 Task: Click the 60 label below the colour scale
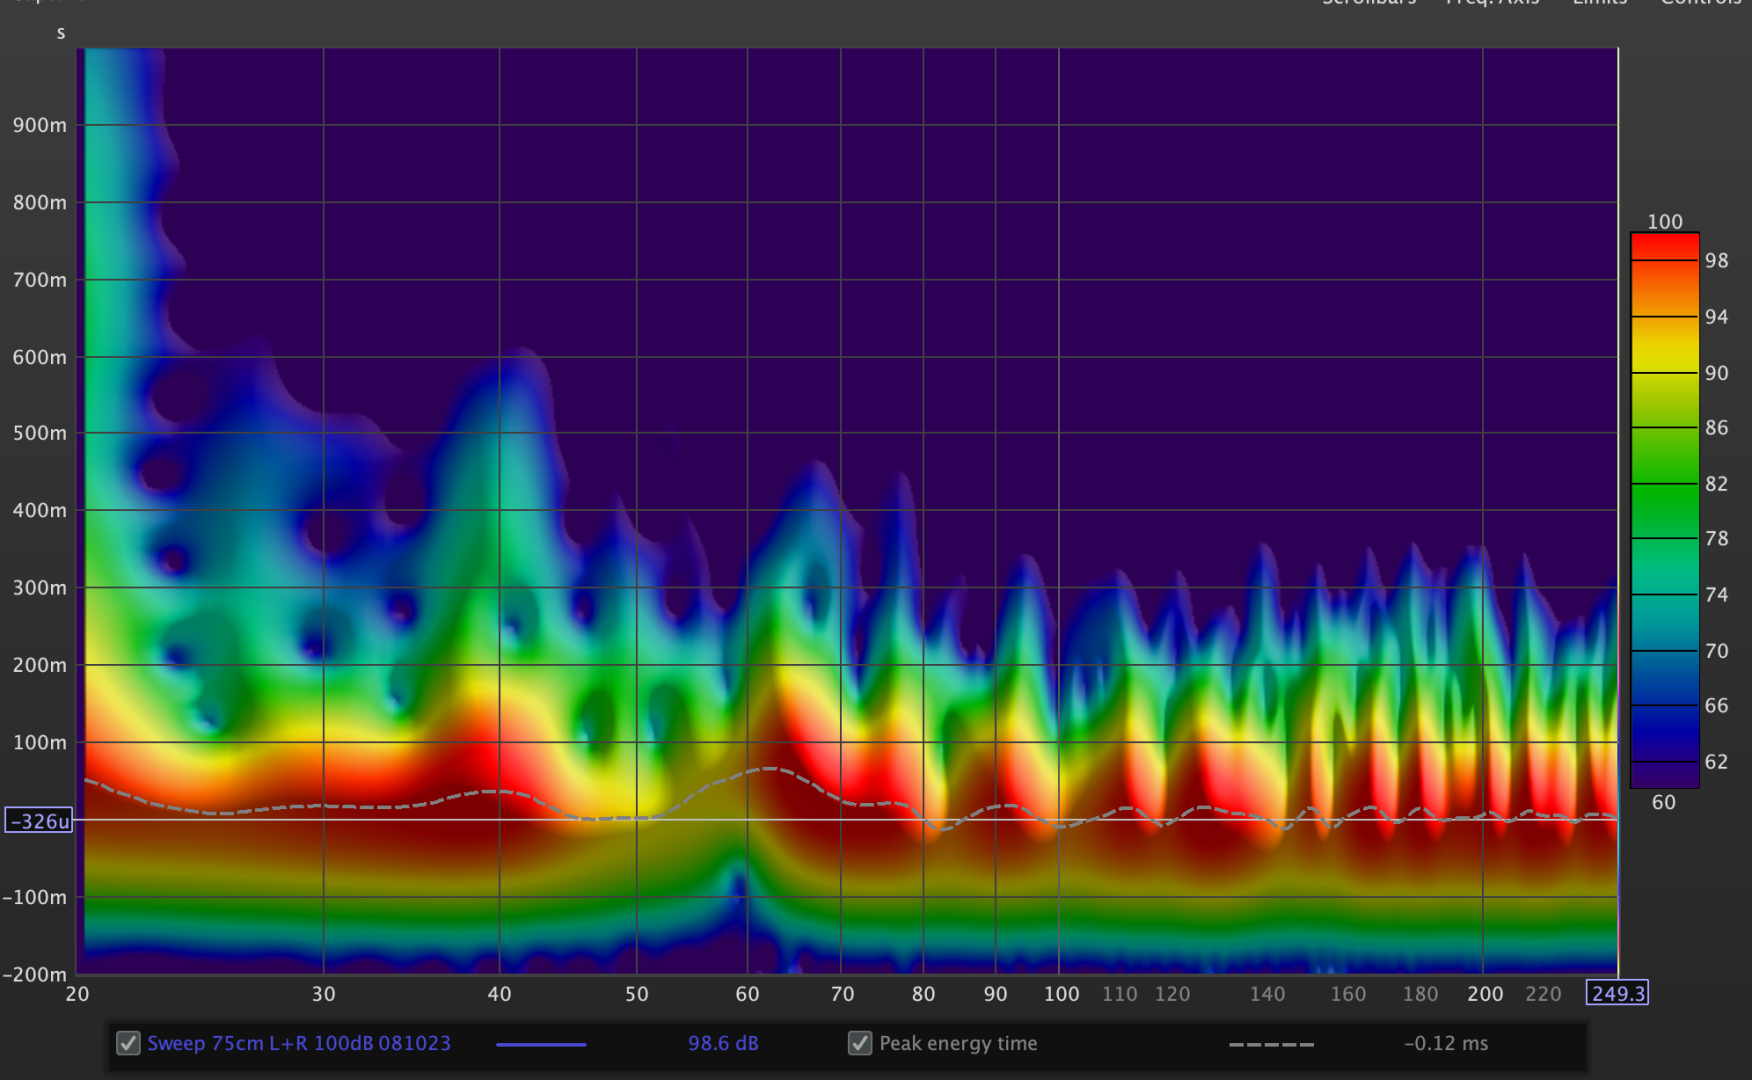click(1664, 802)
